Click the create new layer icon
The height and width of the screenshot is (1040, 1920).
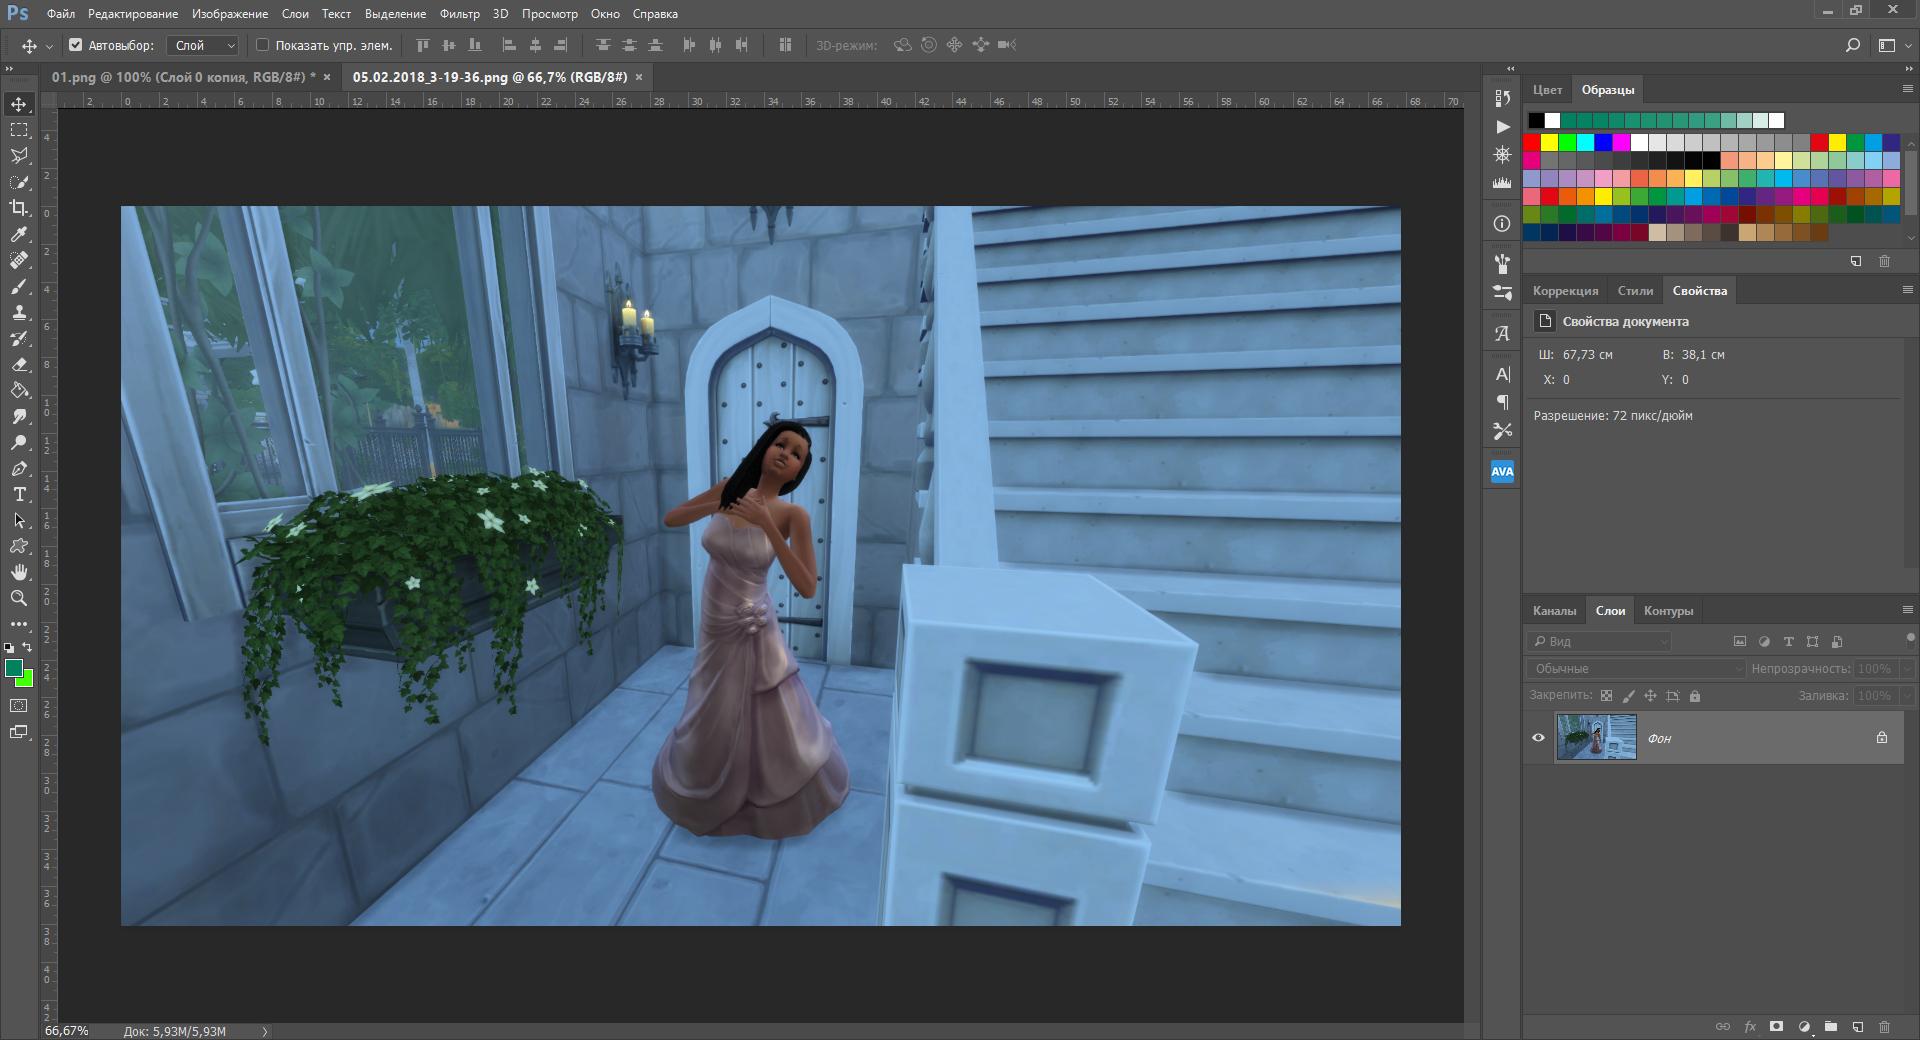click(1857, 1026)
